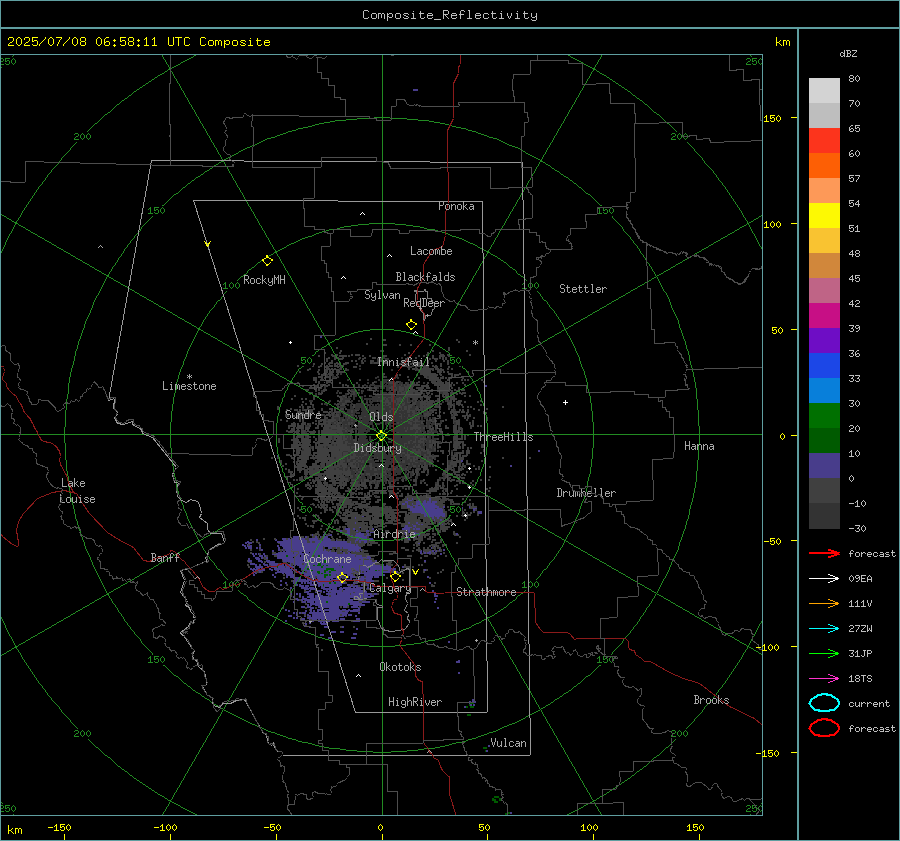
Task: Click the dBZ legend heading
Action: [848, 54]
